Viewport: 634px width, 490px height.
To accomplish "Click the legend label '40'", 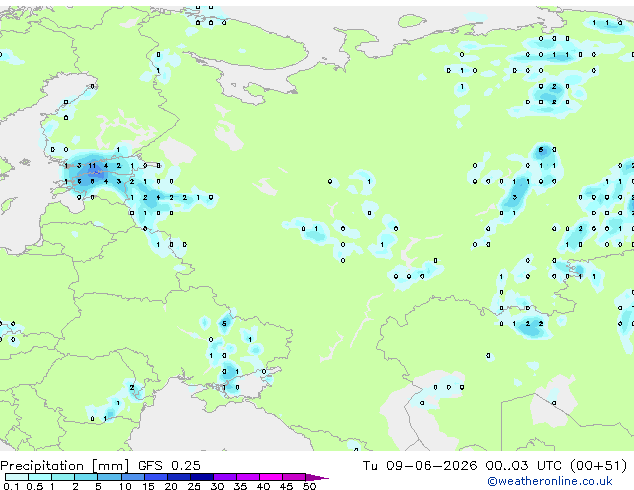I will (x=263, y=486).
